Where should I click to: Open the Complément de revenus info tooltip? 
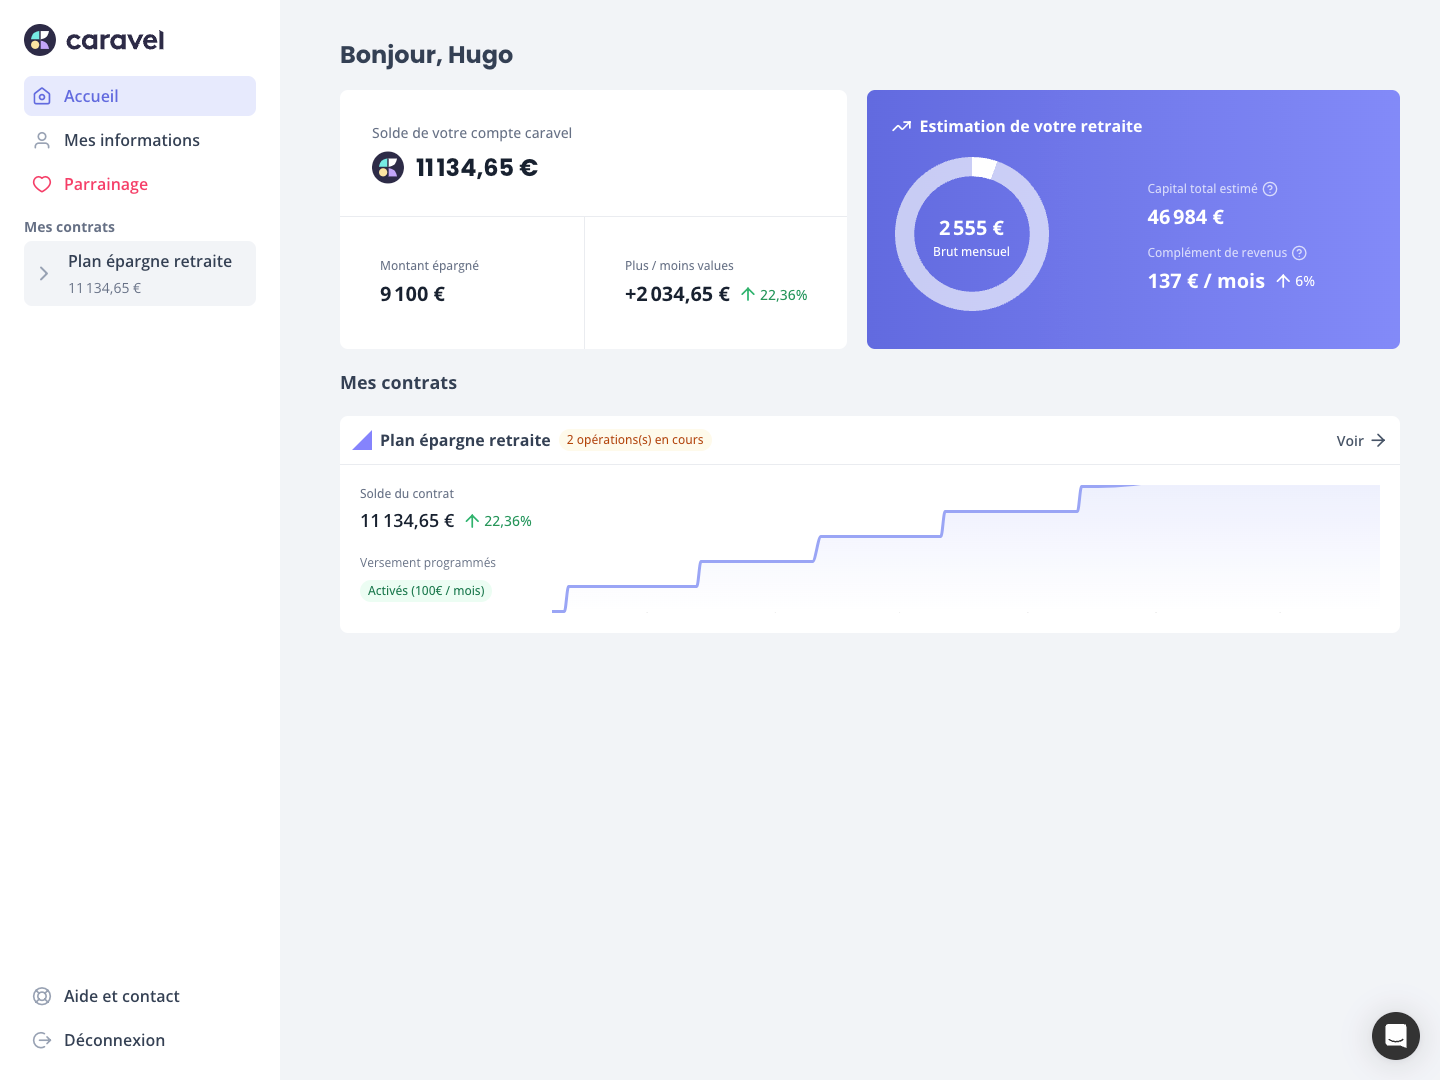click(x=1299, y=253)
